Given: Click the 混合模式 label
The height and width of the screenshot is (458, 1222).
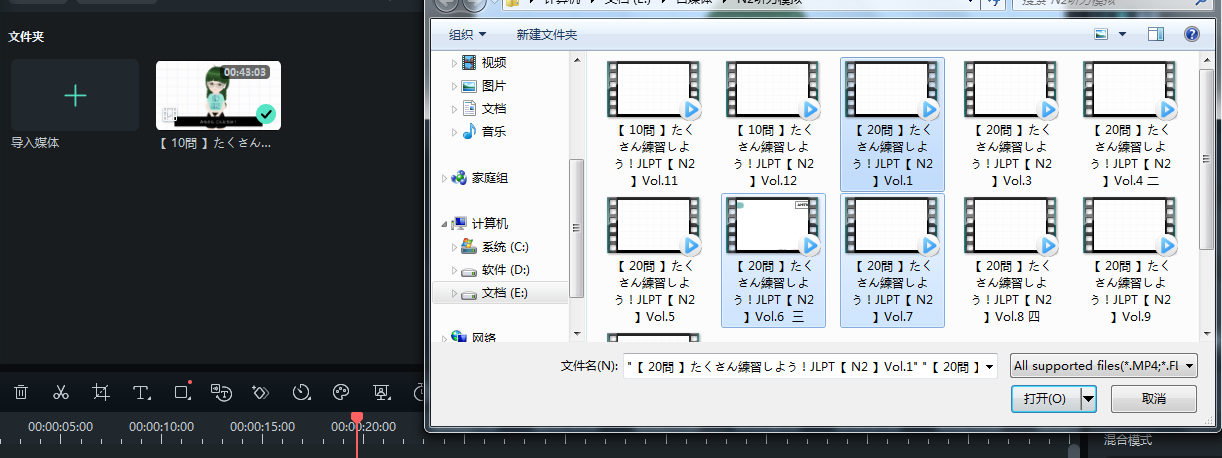Looking at the screenshot, I should point(1128,439).
